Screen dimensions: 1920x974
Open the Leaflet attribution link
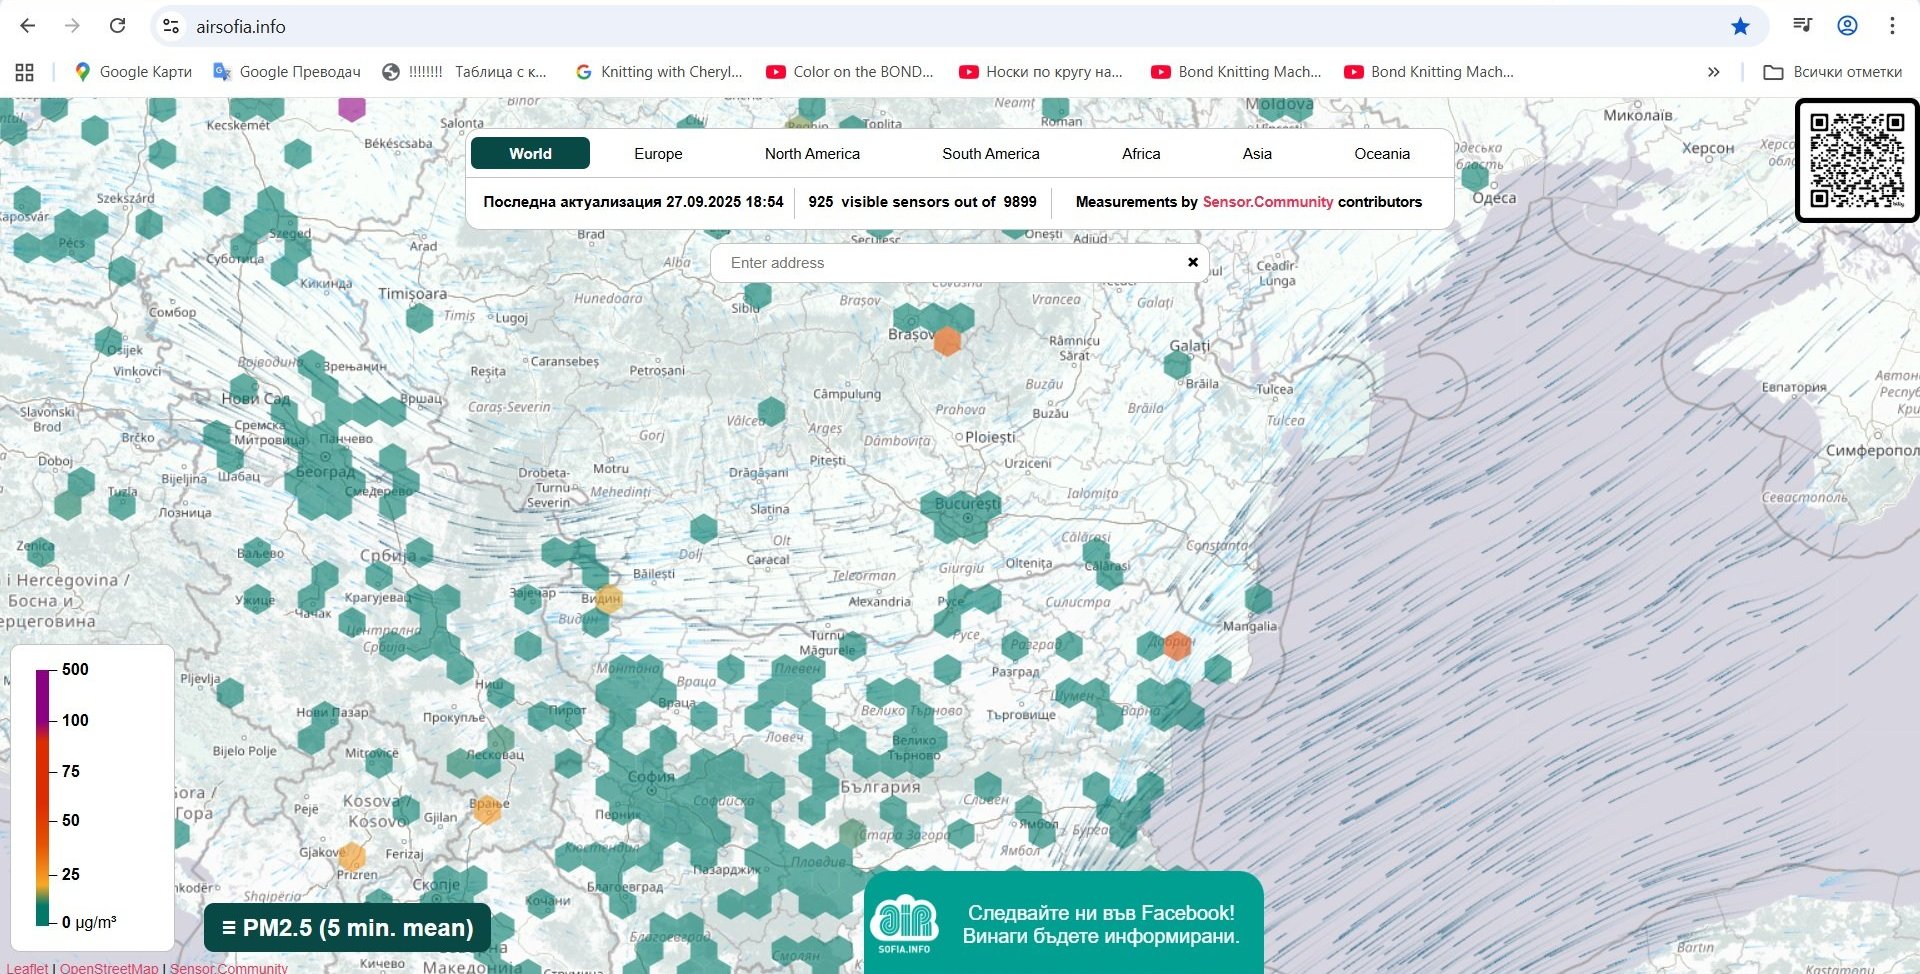(x=27, y=967)
